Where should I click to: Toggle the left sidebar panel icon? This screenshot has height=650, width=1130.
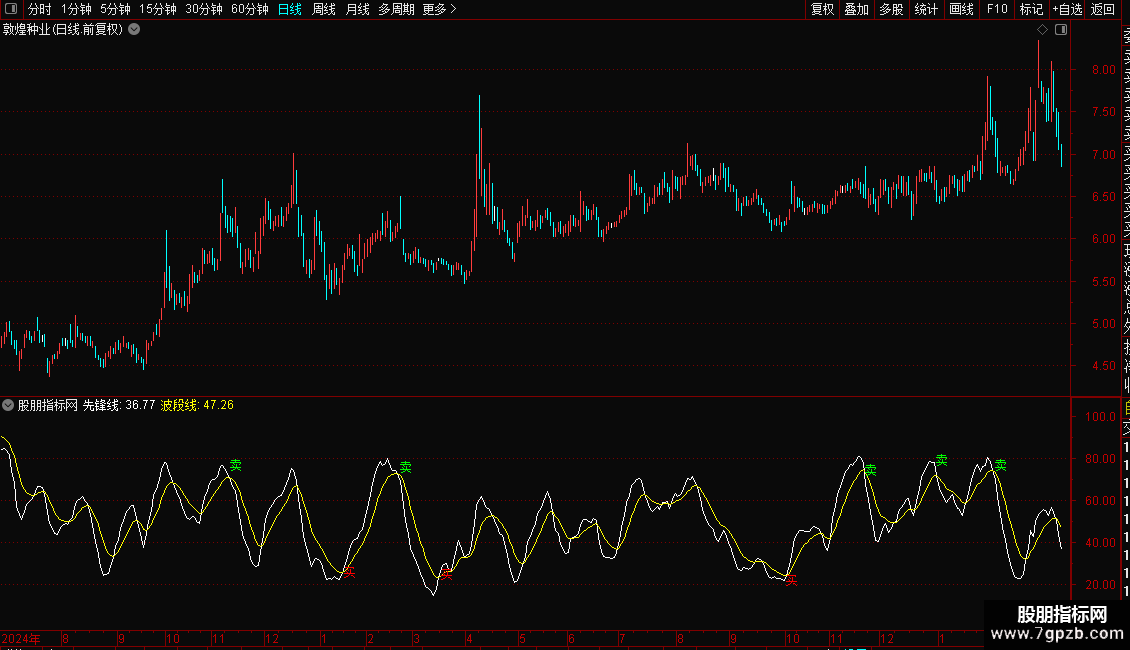click(x=11, y=9)
